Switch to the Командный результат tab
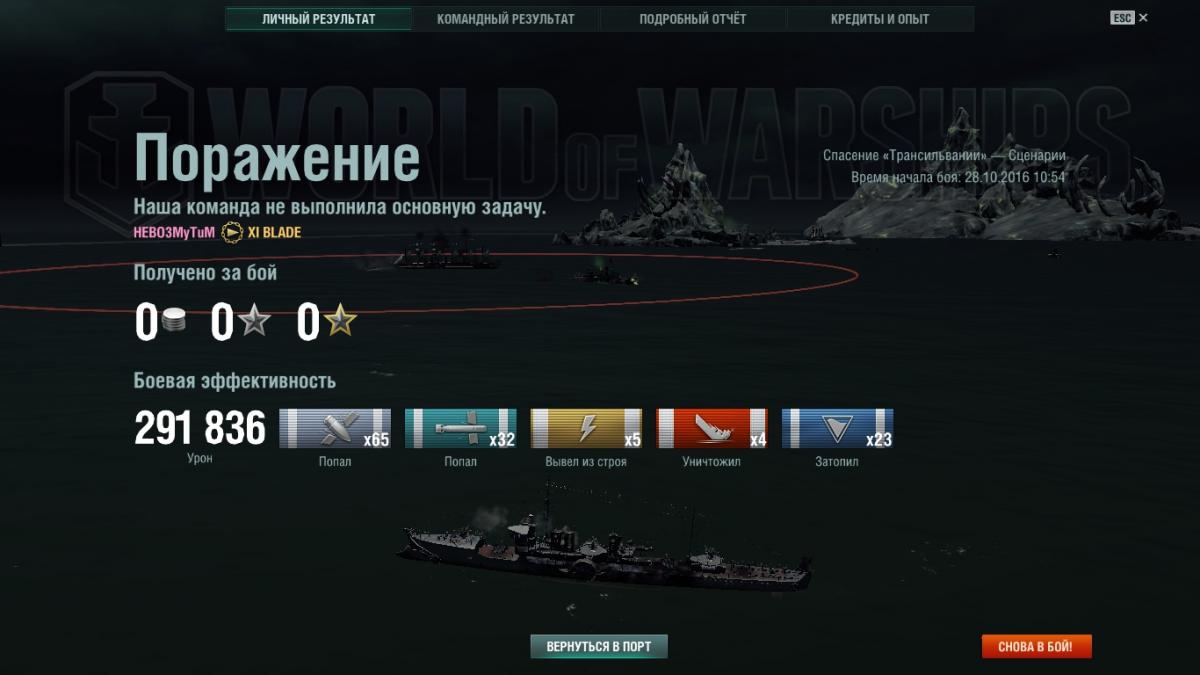The height and width of the screenshot is (675, 1200). coord(505,19)
